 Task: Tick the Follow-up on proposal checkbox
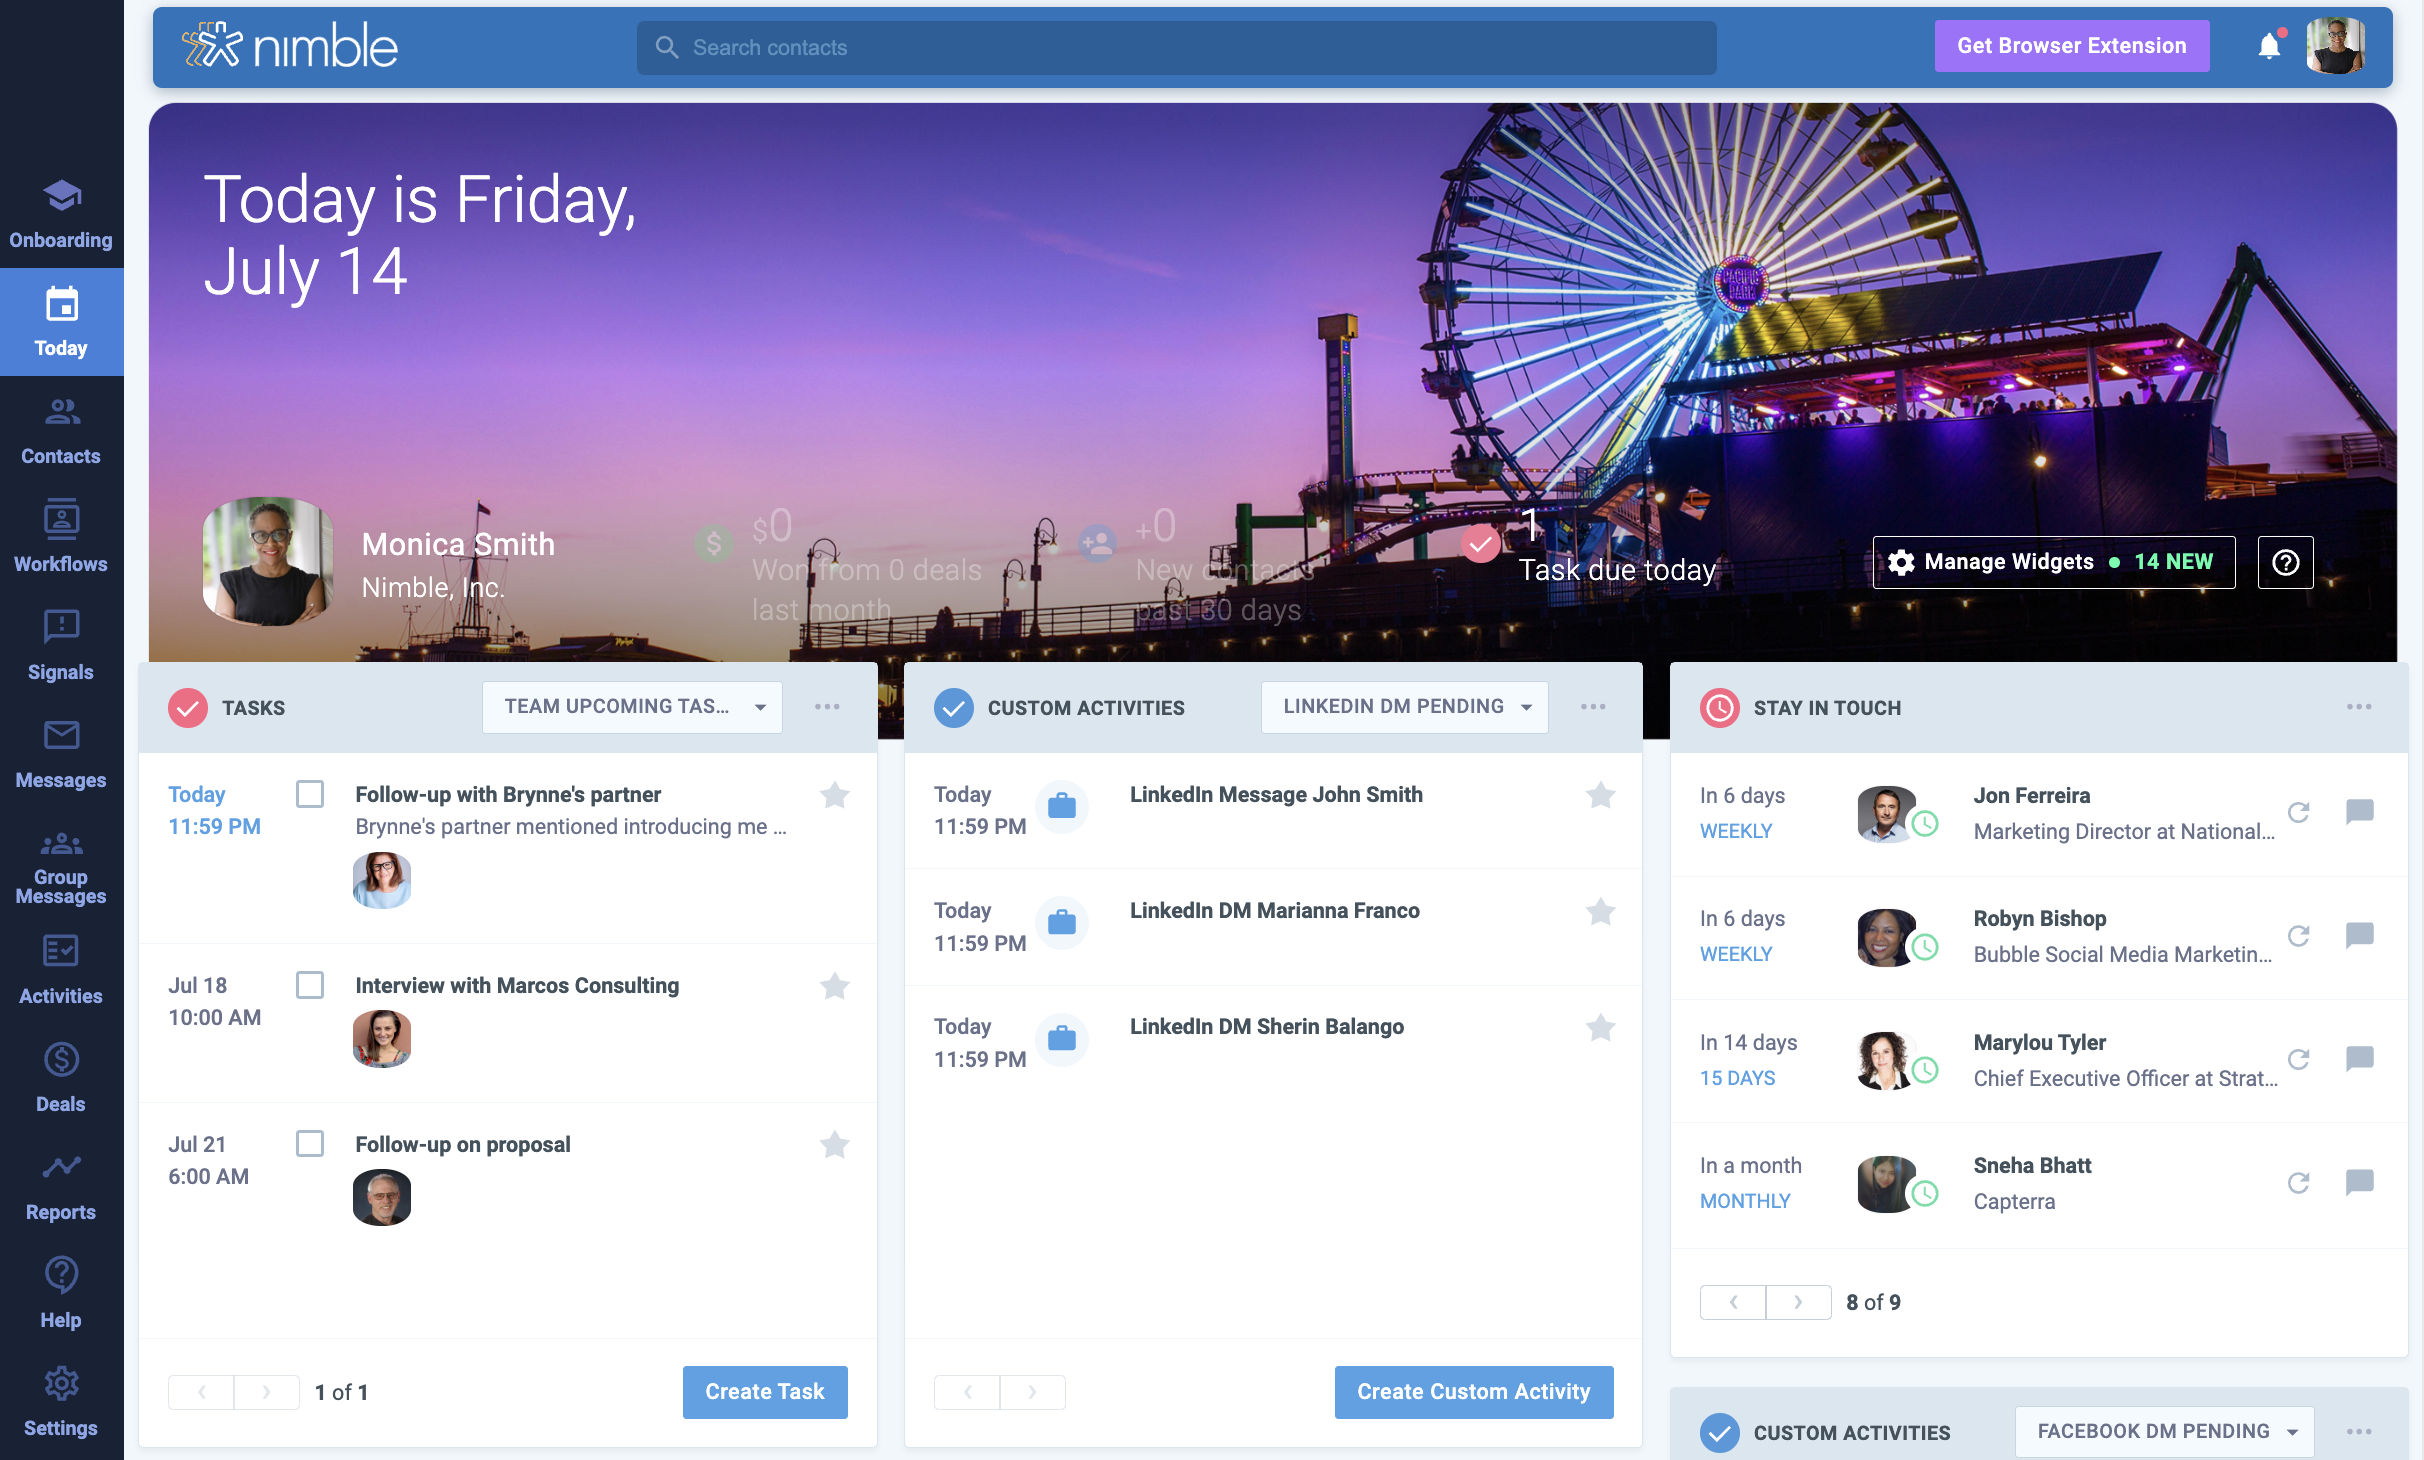310,1144
